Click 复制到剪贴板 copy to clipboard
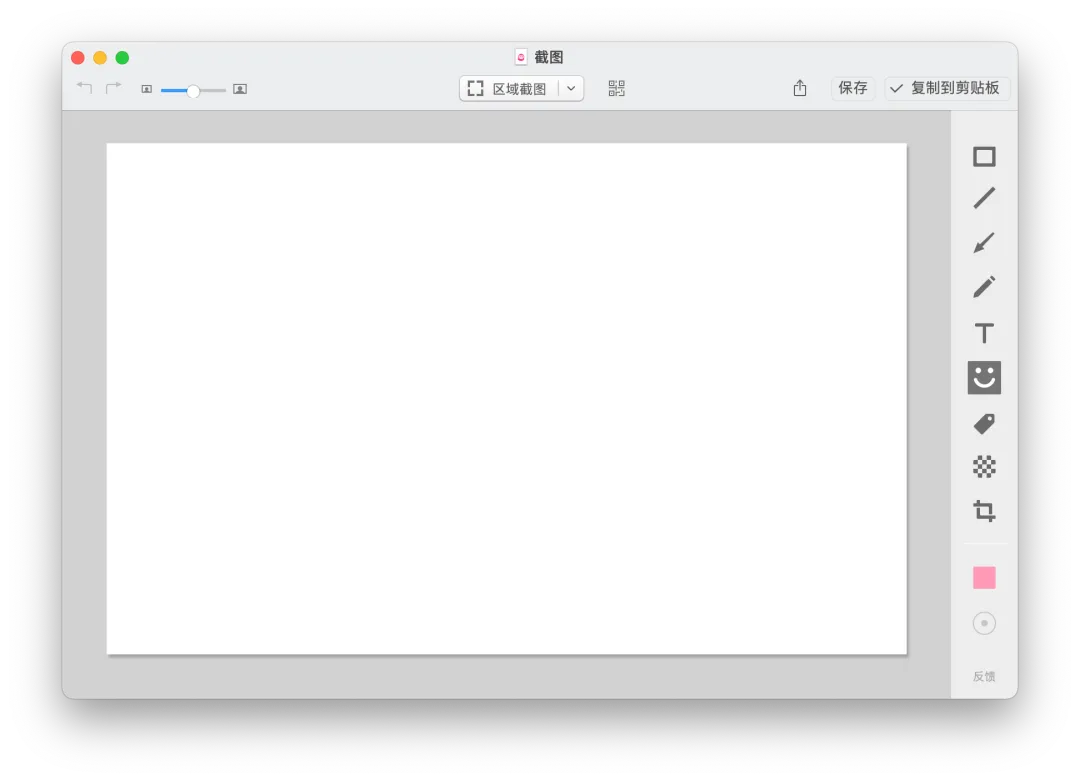Image resolution: width=1080 pixels, height=781 pixels. (946, 88)
